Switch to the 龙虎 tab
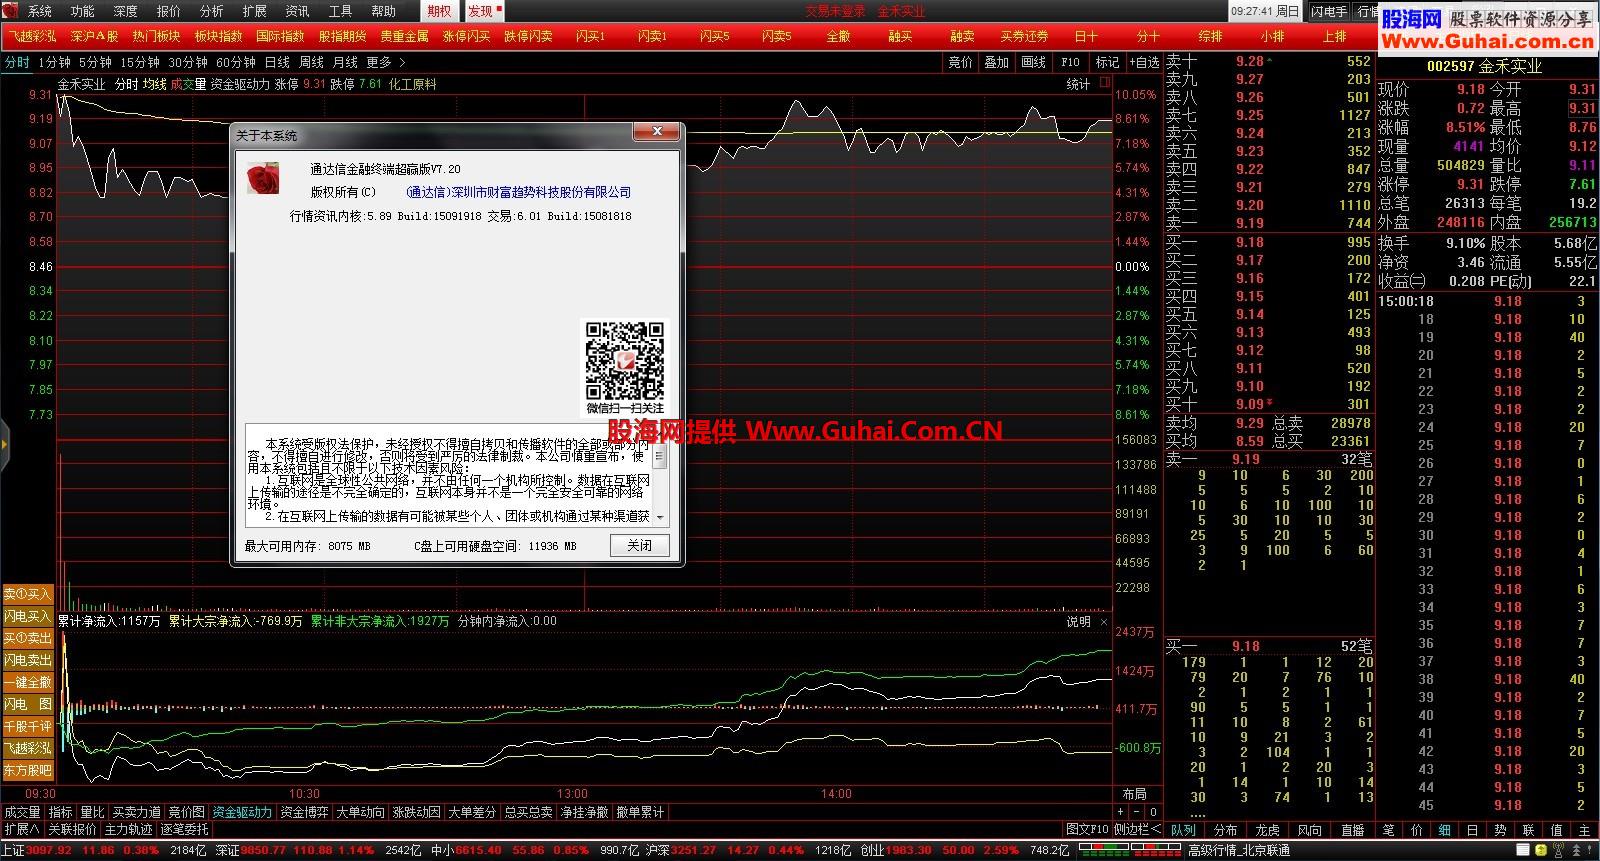Screen dimensions: 1600x861 click(1267, 830)
